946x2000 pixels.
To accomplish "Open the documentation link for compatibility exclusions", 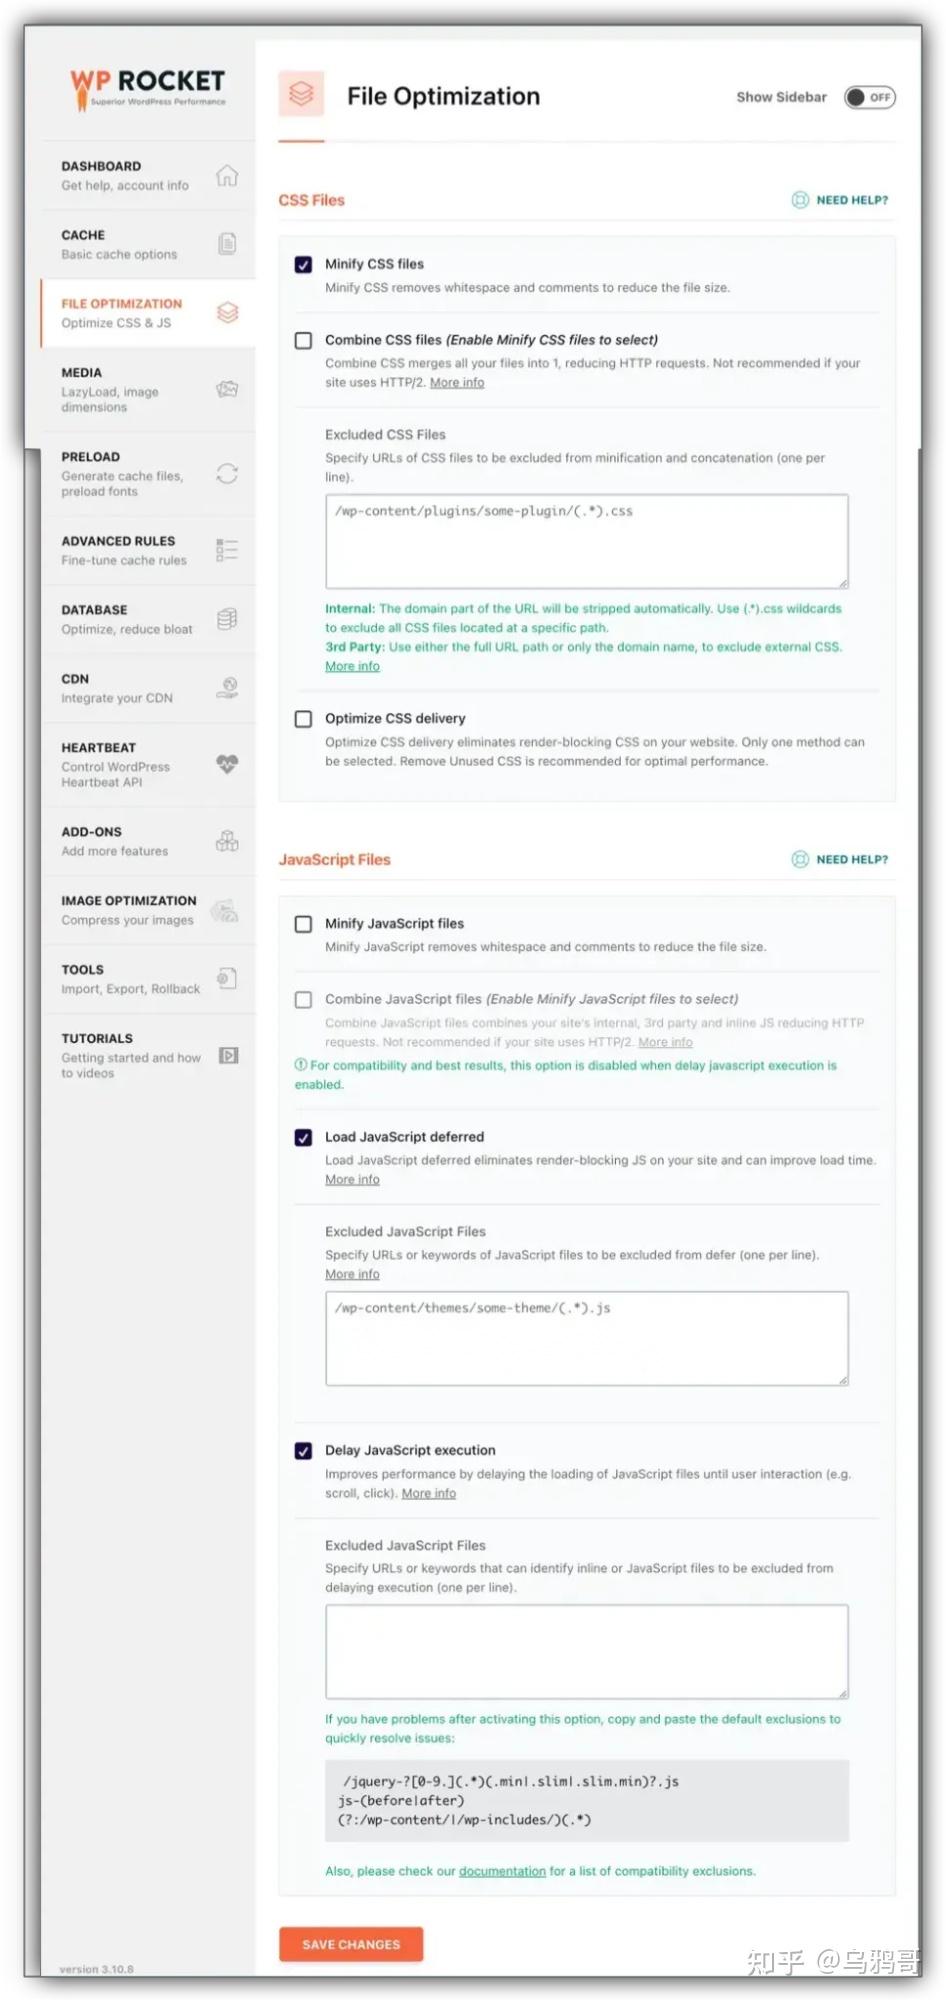I will (x=502, y=1871).
